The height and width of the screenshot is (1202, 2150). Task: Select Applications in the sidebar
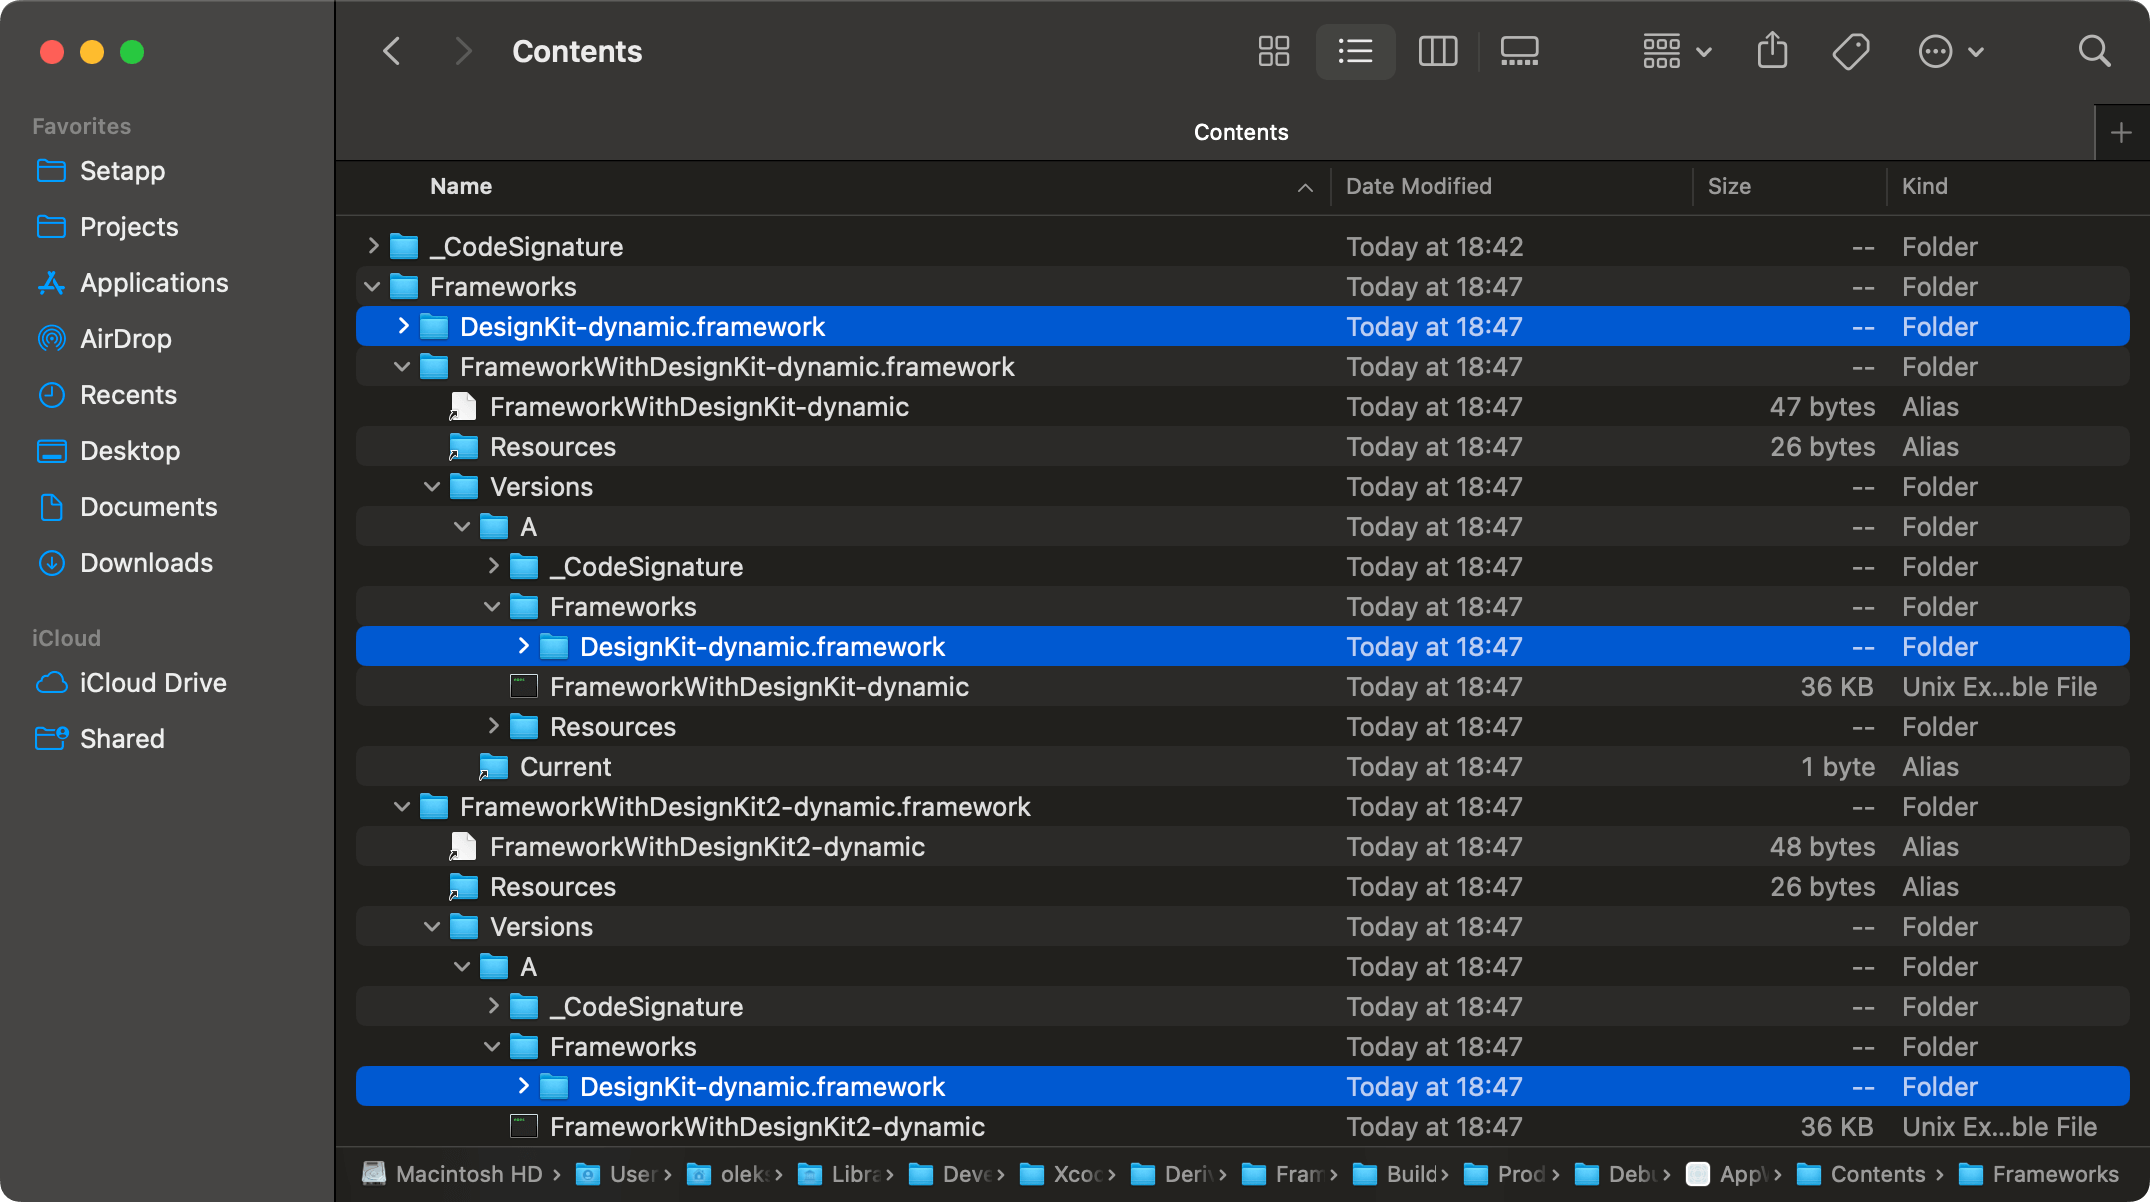154,283
